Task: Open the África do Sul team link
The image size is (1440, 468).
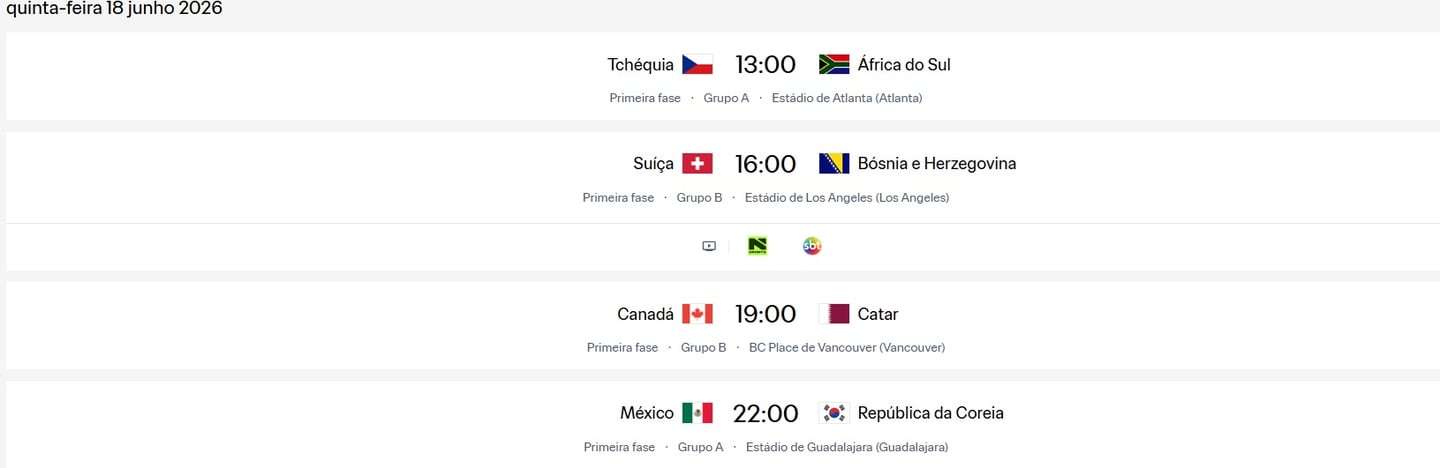Action: pos(904,65)
